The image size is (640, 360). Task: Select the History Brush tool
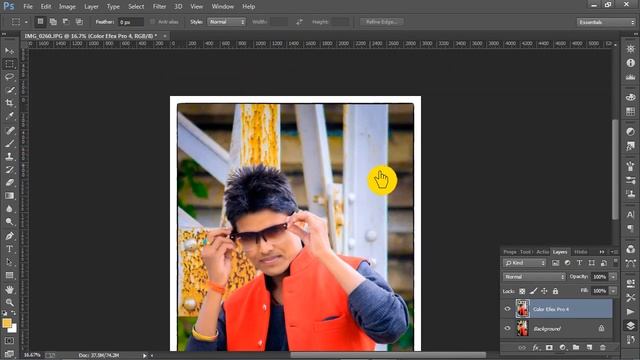[x=9, y=169]
